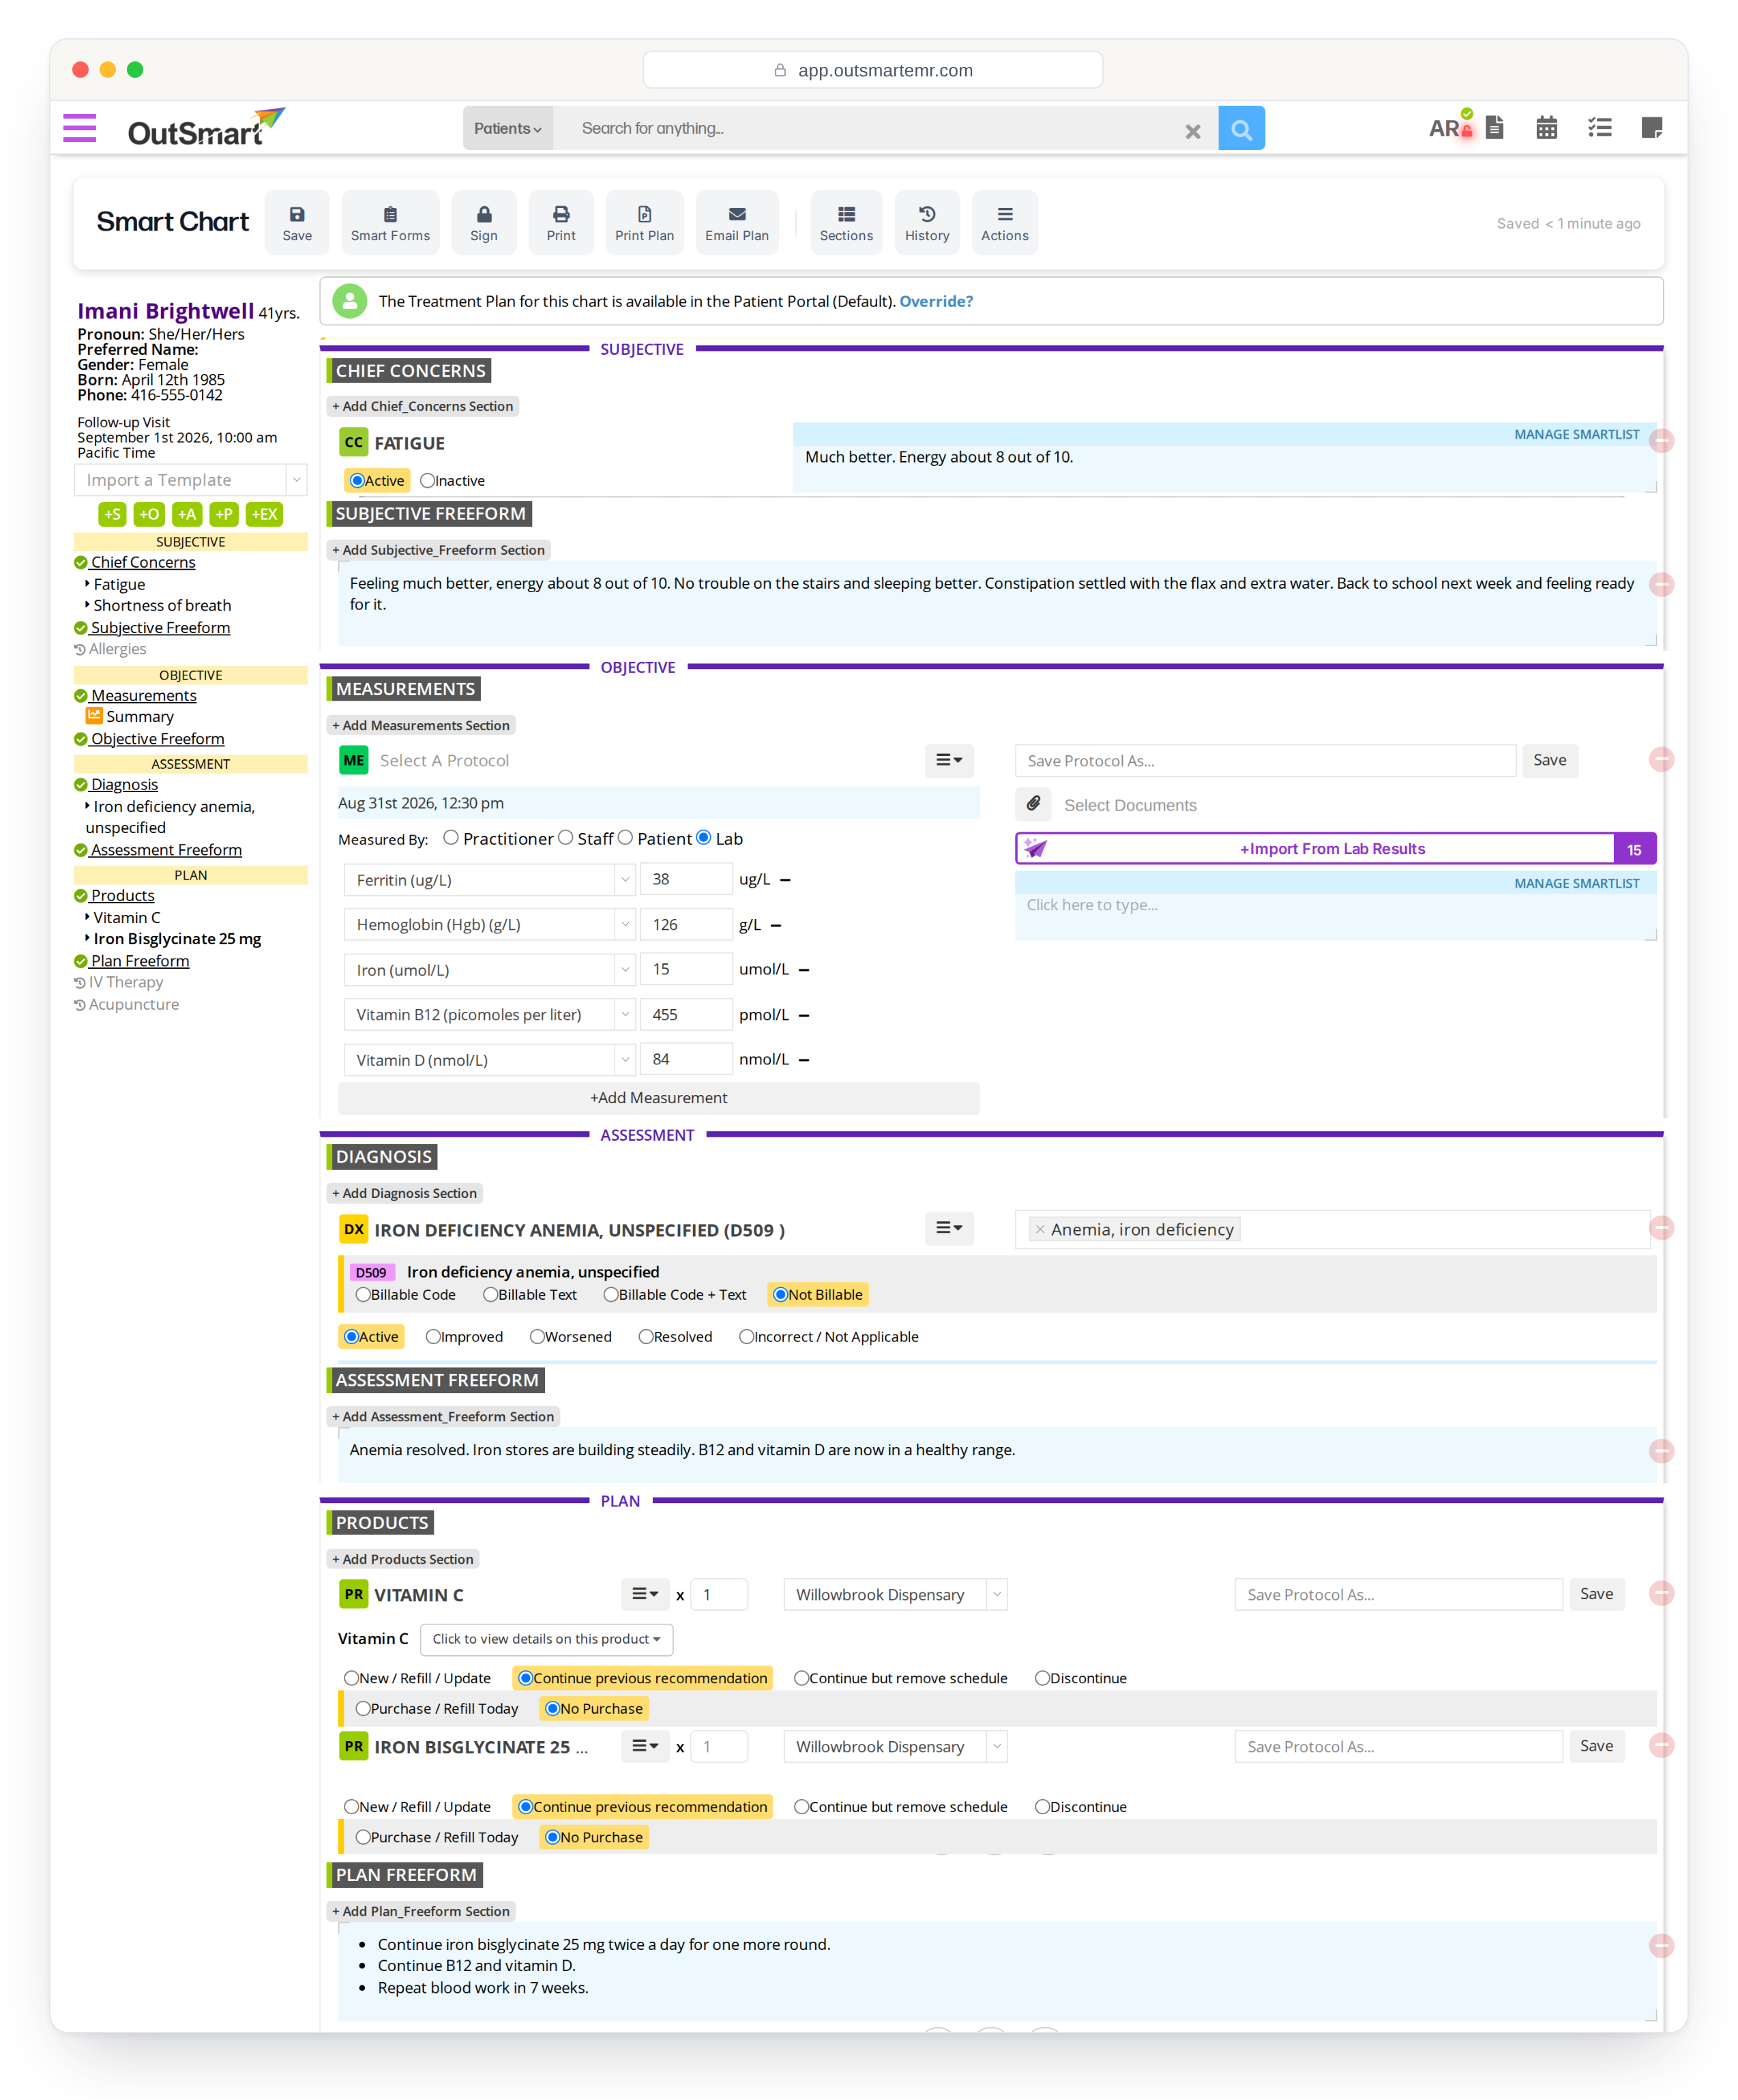The height and width of the screenshot is (2100, 1738).
Task: Open the Patients search filter dropdown
Action: pos(507,128)
